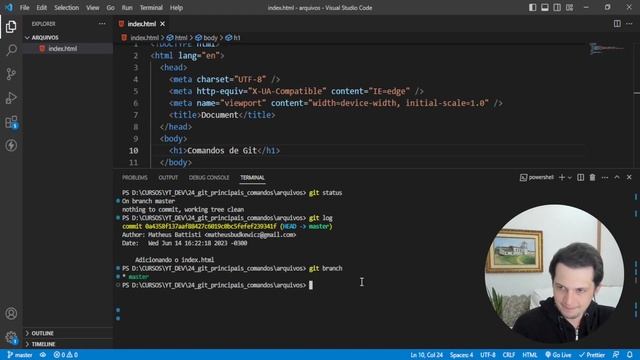Screen dimensions: 640x360
Task: Select language mode HTML in status bar
Action: pos(530,355)
